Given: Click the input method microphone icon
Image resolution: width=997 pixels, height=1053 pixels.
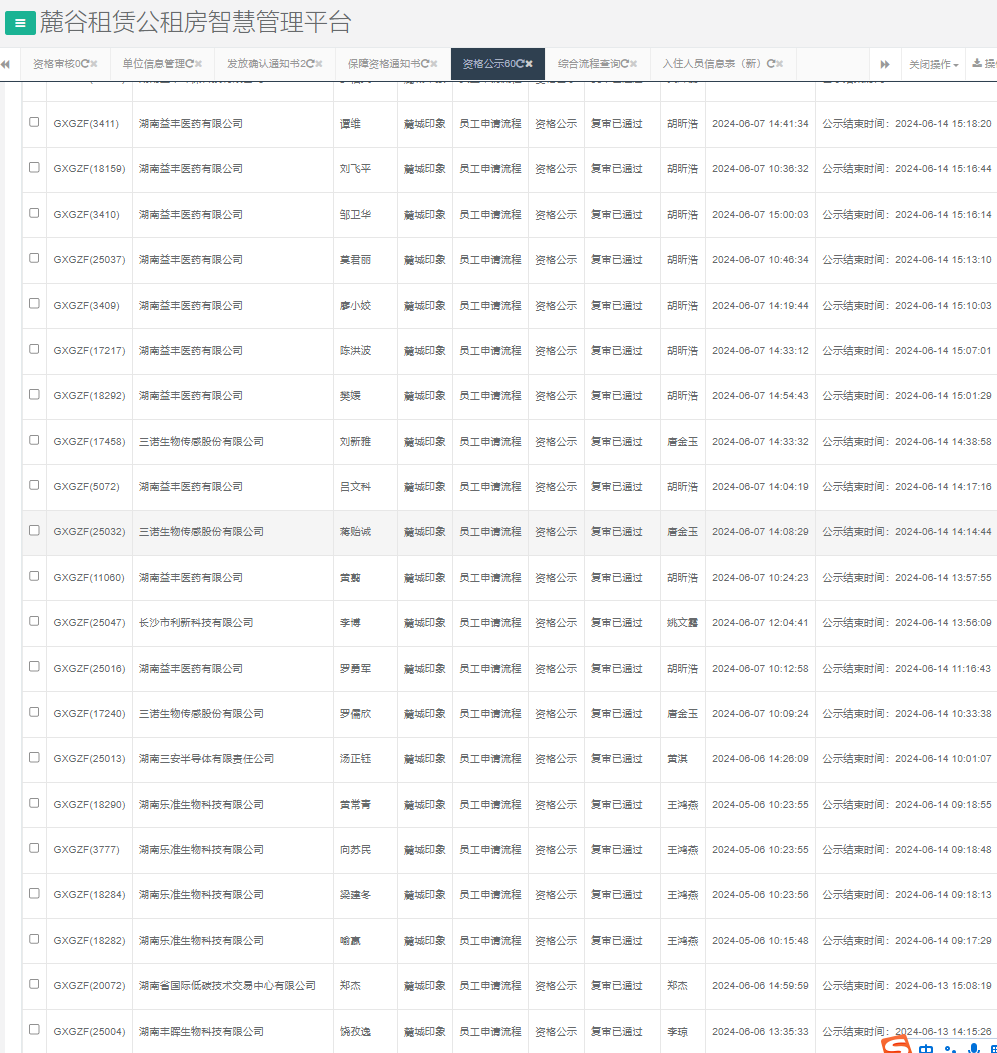Looking at the screenshot, I should (973, 1048).
